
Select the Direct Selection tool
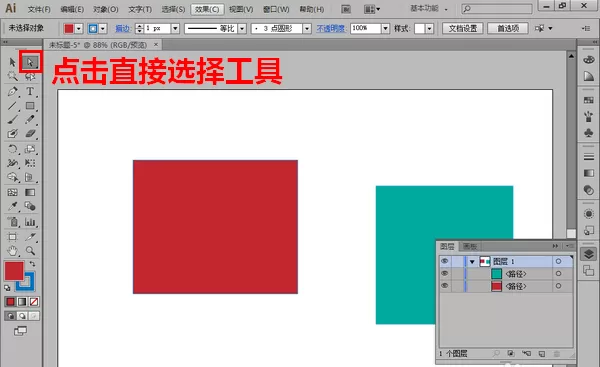(x=30, y=62)
